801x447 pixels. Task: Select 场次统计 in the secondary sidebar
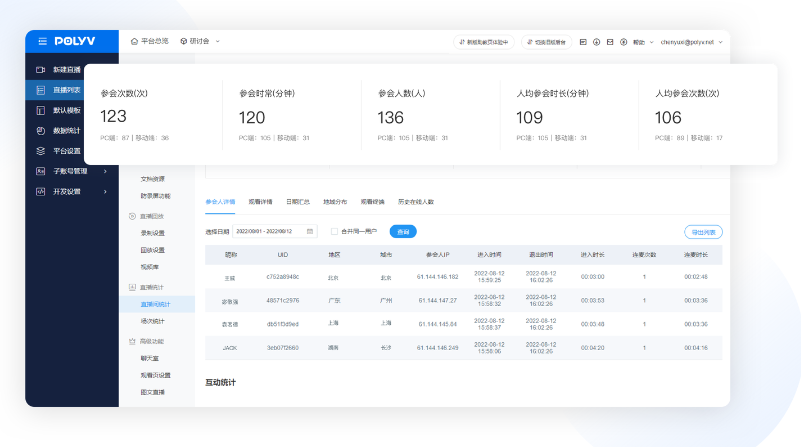[x=153, y=321]
